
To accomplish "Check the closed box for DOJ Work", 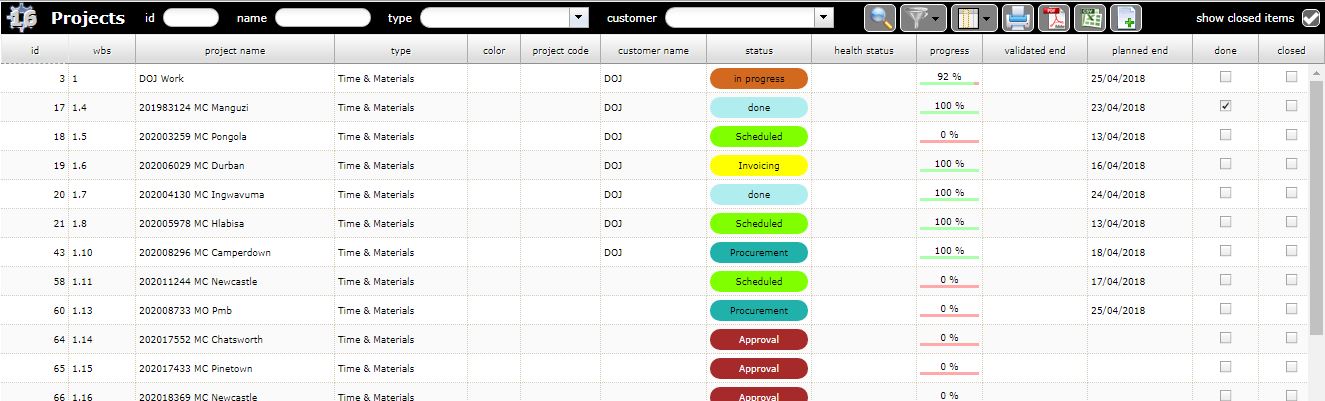I will (1291, 76).
